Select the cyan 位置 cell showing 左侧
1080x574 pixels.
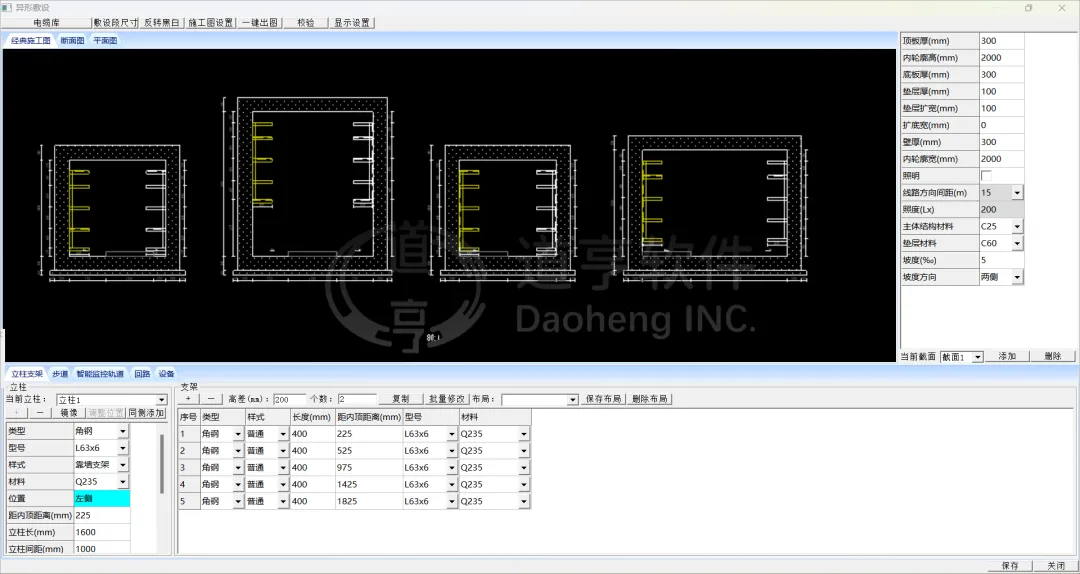click(102, 498)
